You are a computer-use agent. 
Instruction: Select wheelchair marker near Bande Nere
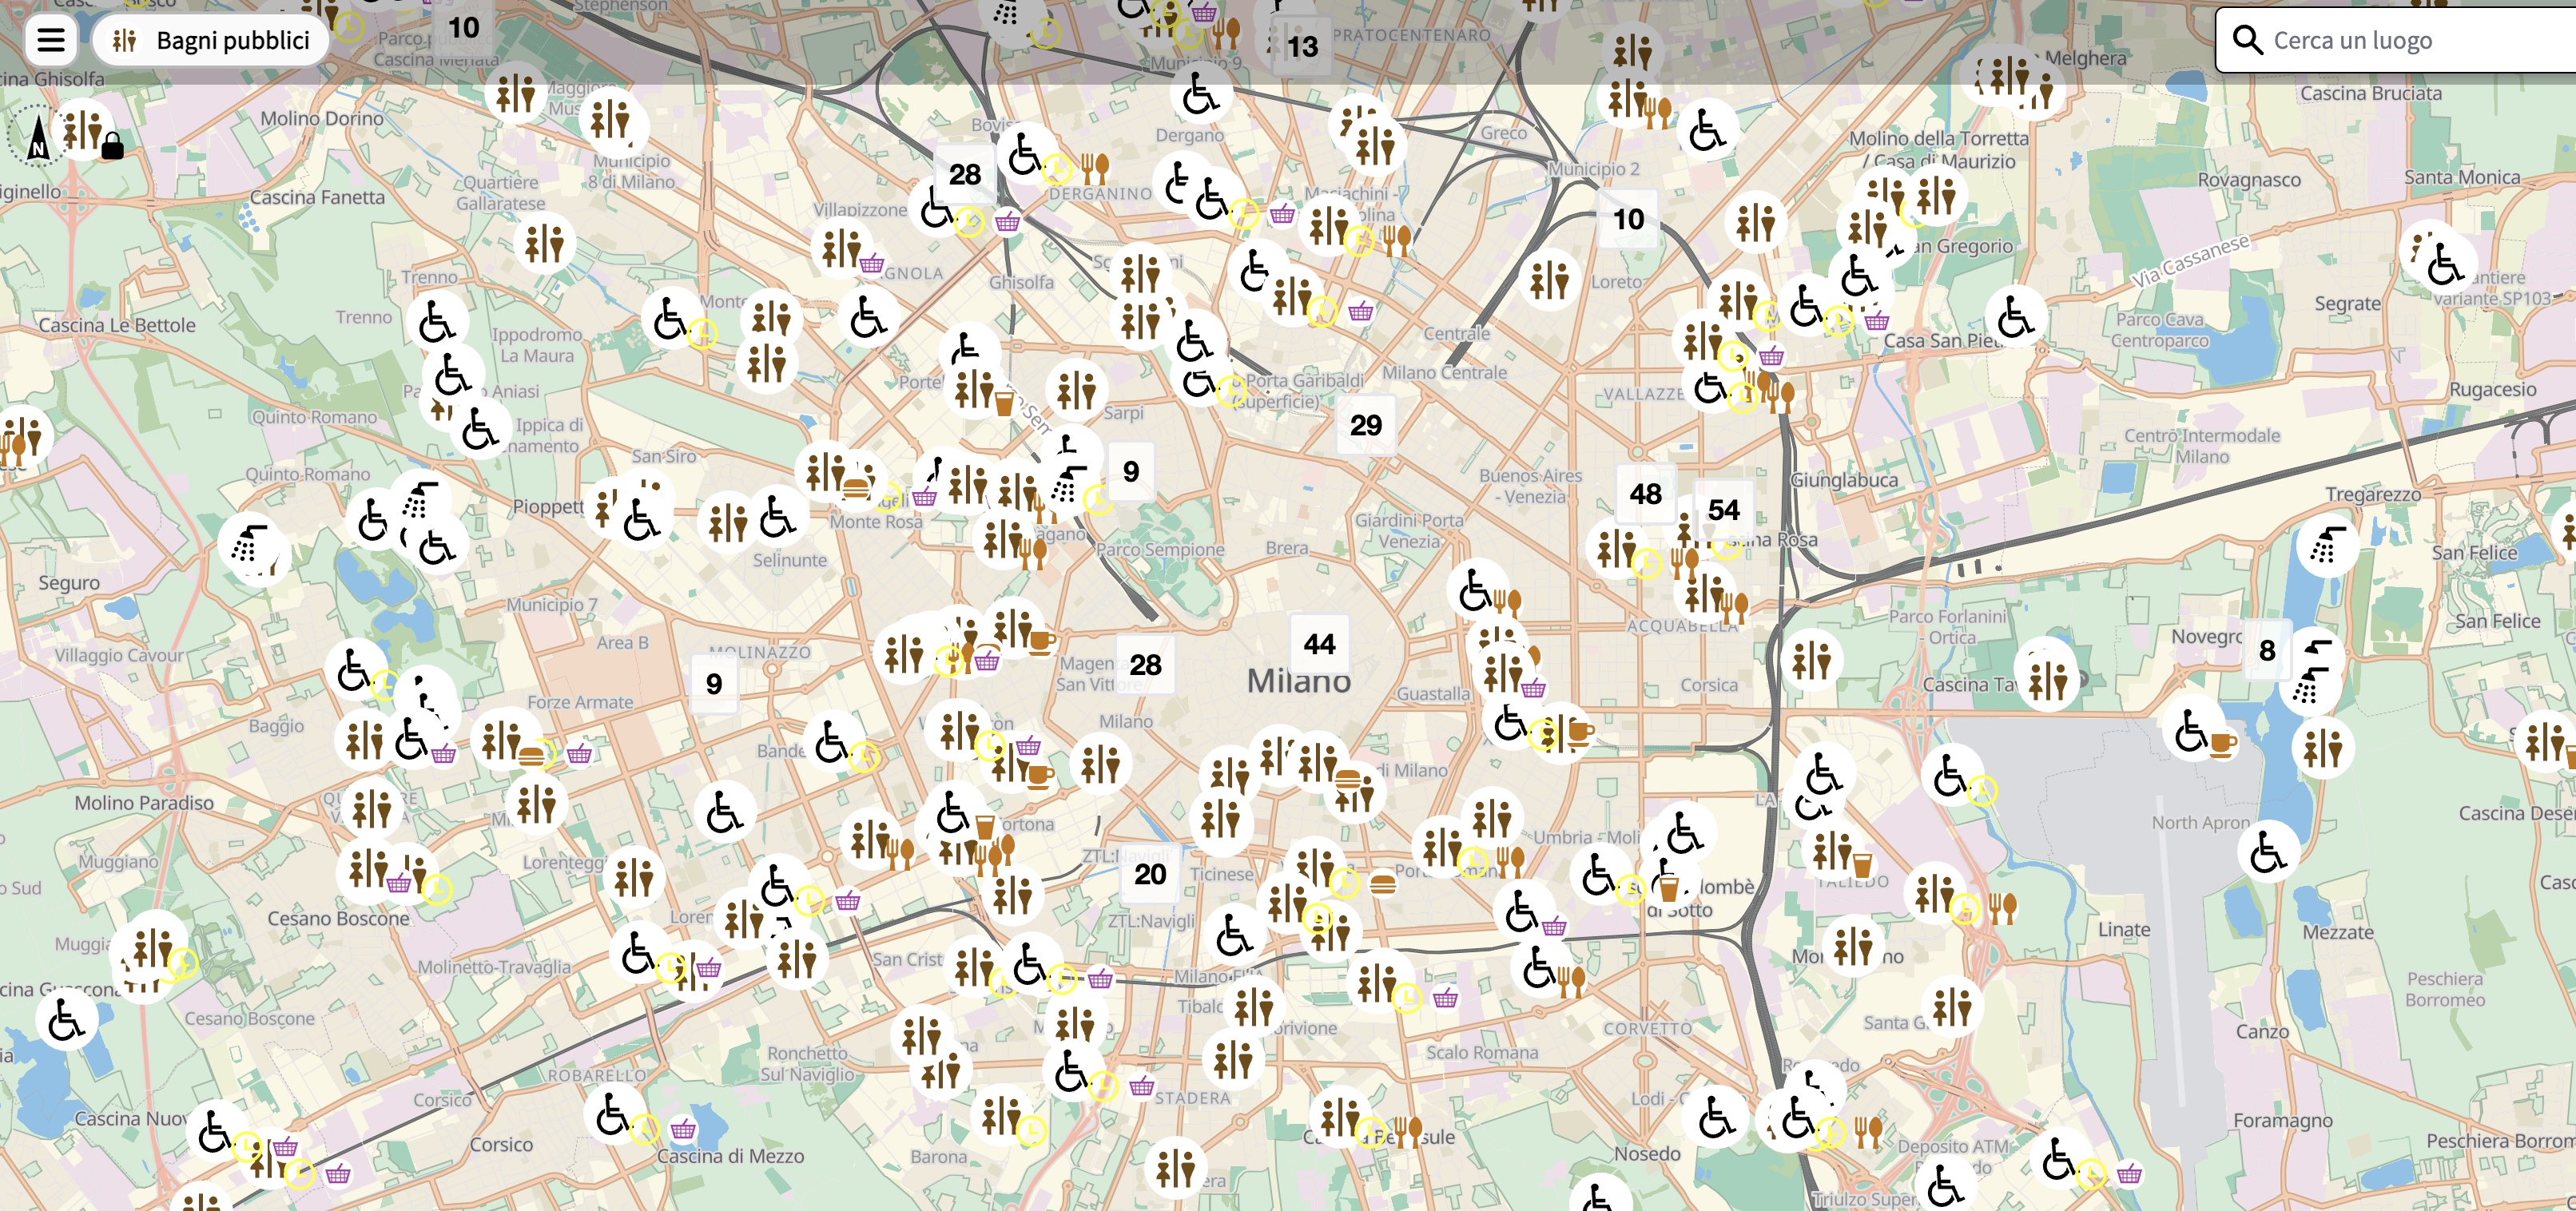831,743
